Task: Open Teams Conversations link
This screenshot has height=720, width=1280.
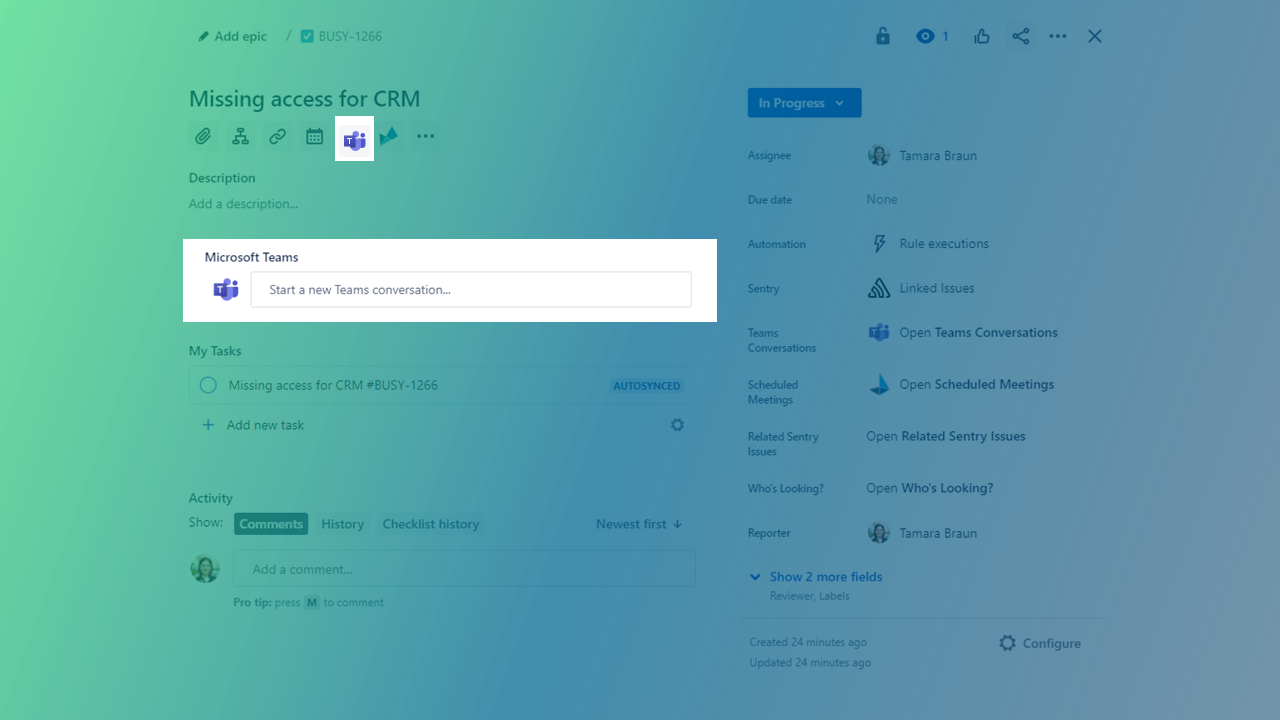Action: tap(978, 333)
